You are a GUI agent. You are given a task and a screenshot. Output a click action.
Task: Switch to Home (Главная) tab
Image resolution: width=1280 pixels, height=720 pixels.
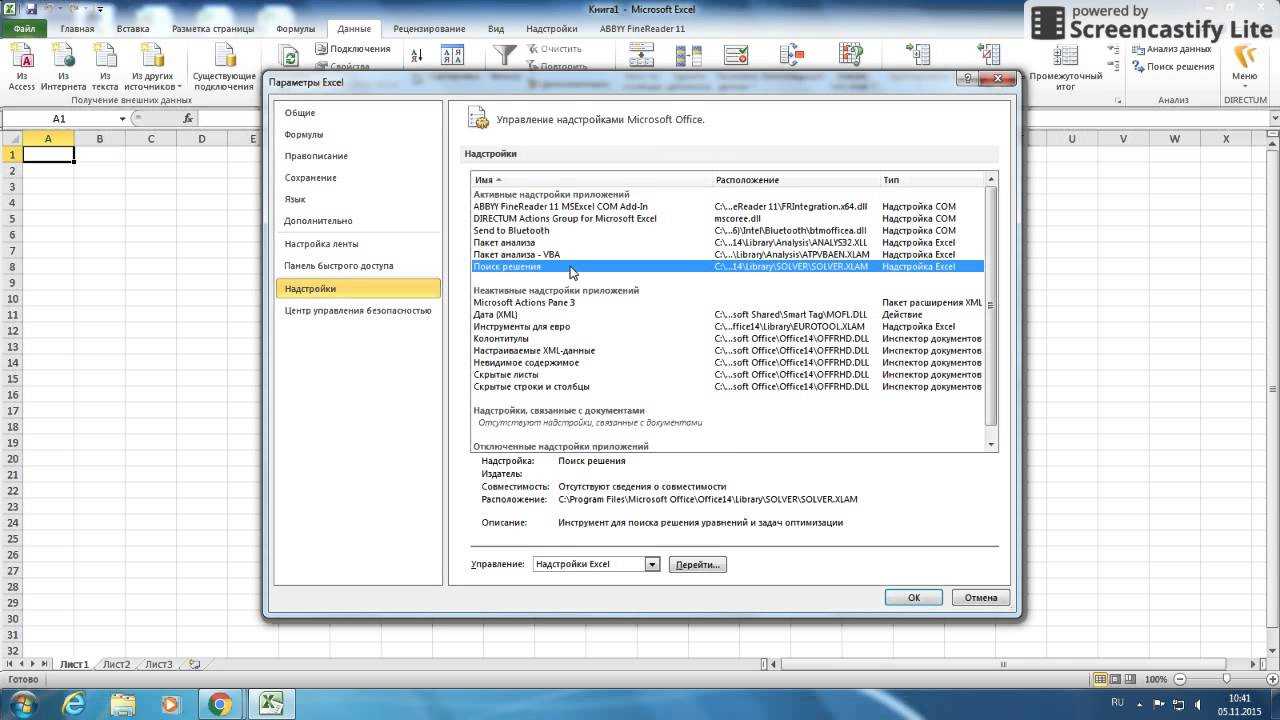[77, 29]
